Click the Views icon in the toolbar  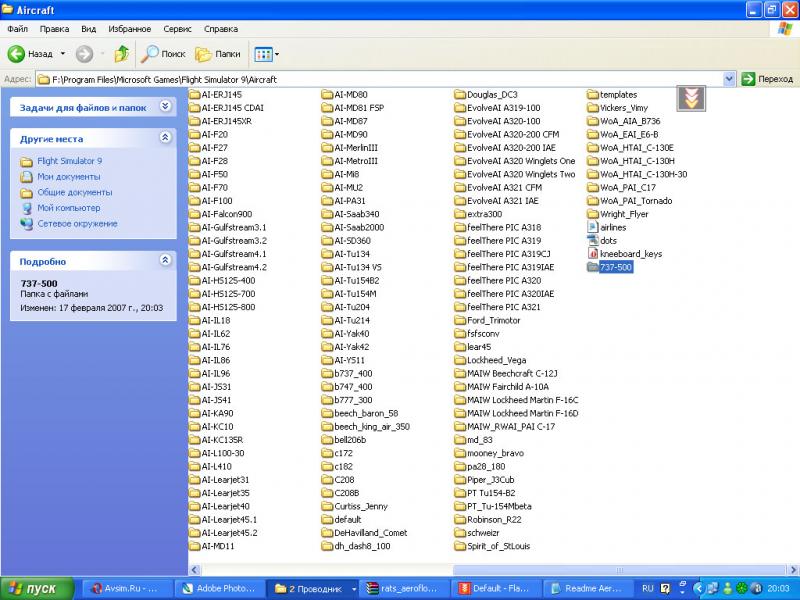tap(263, 54)
